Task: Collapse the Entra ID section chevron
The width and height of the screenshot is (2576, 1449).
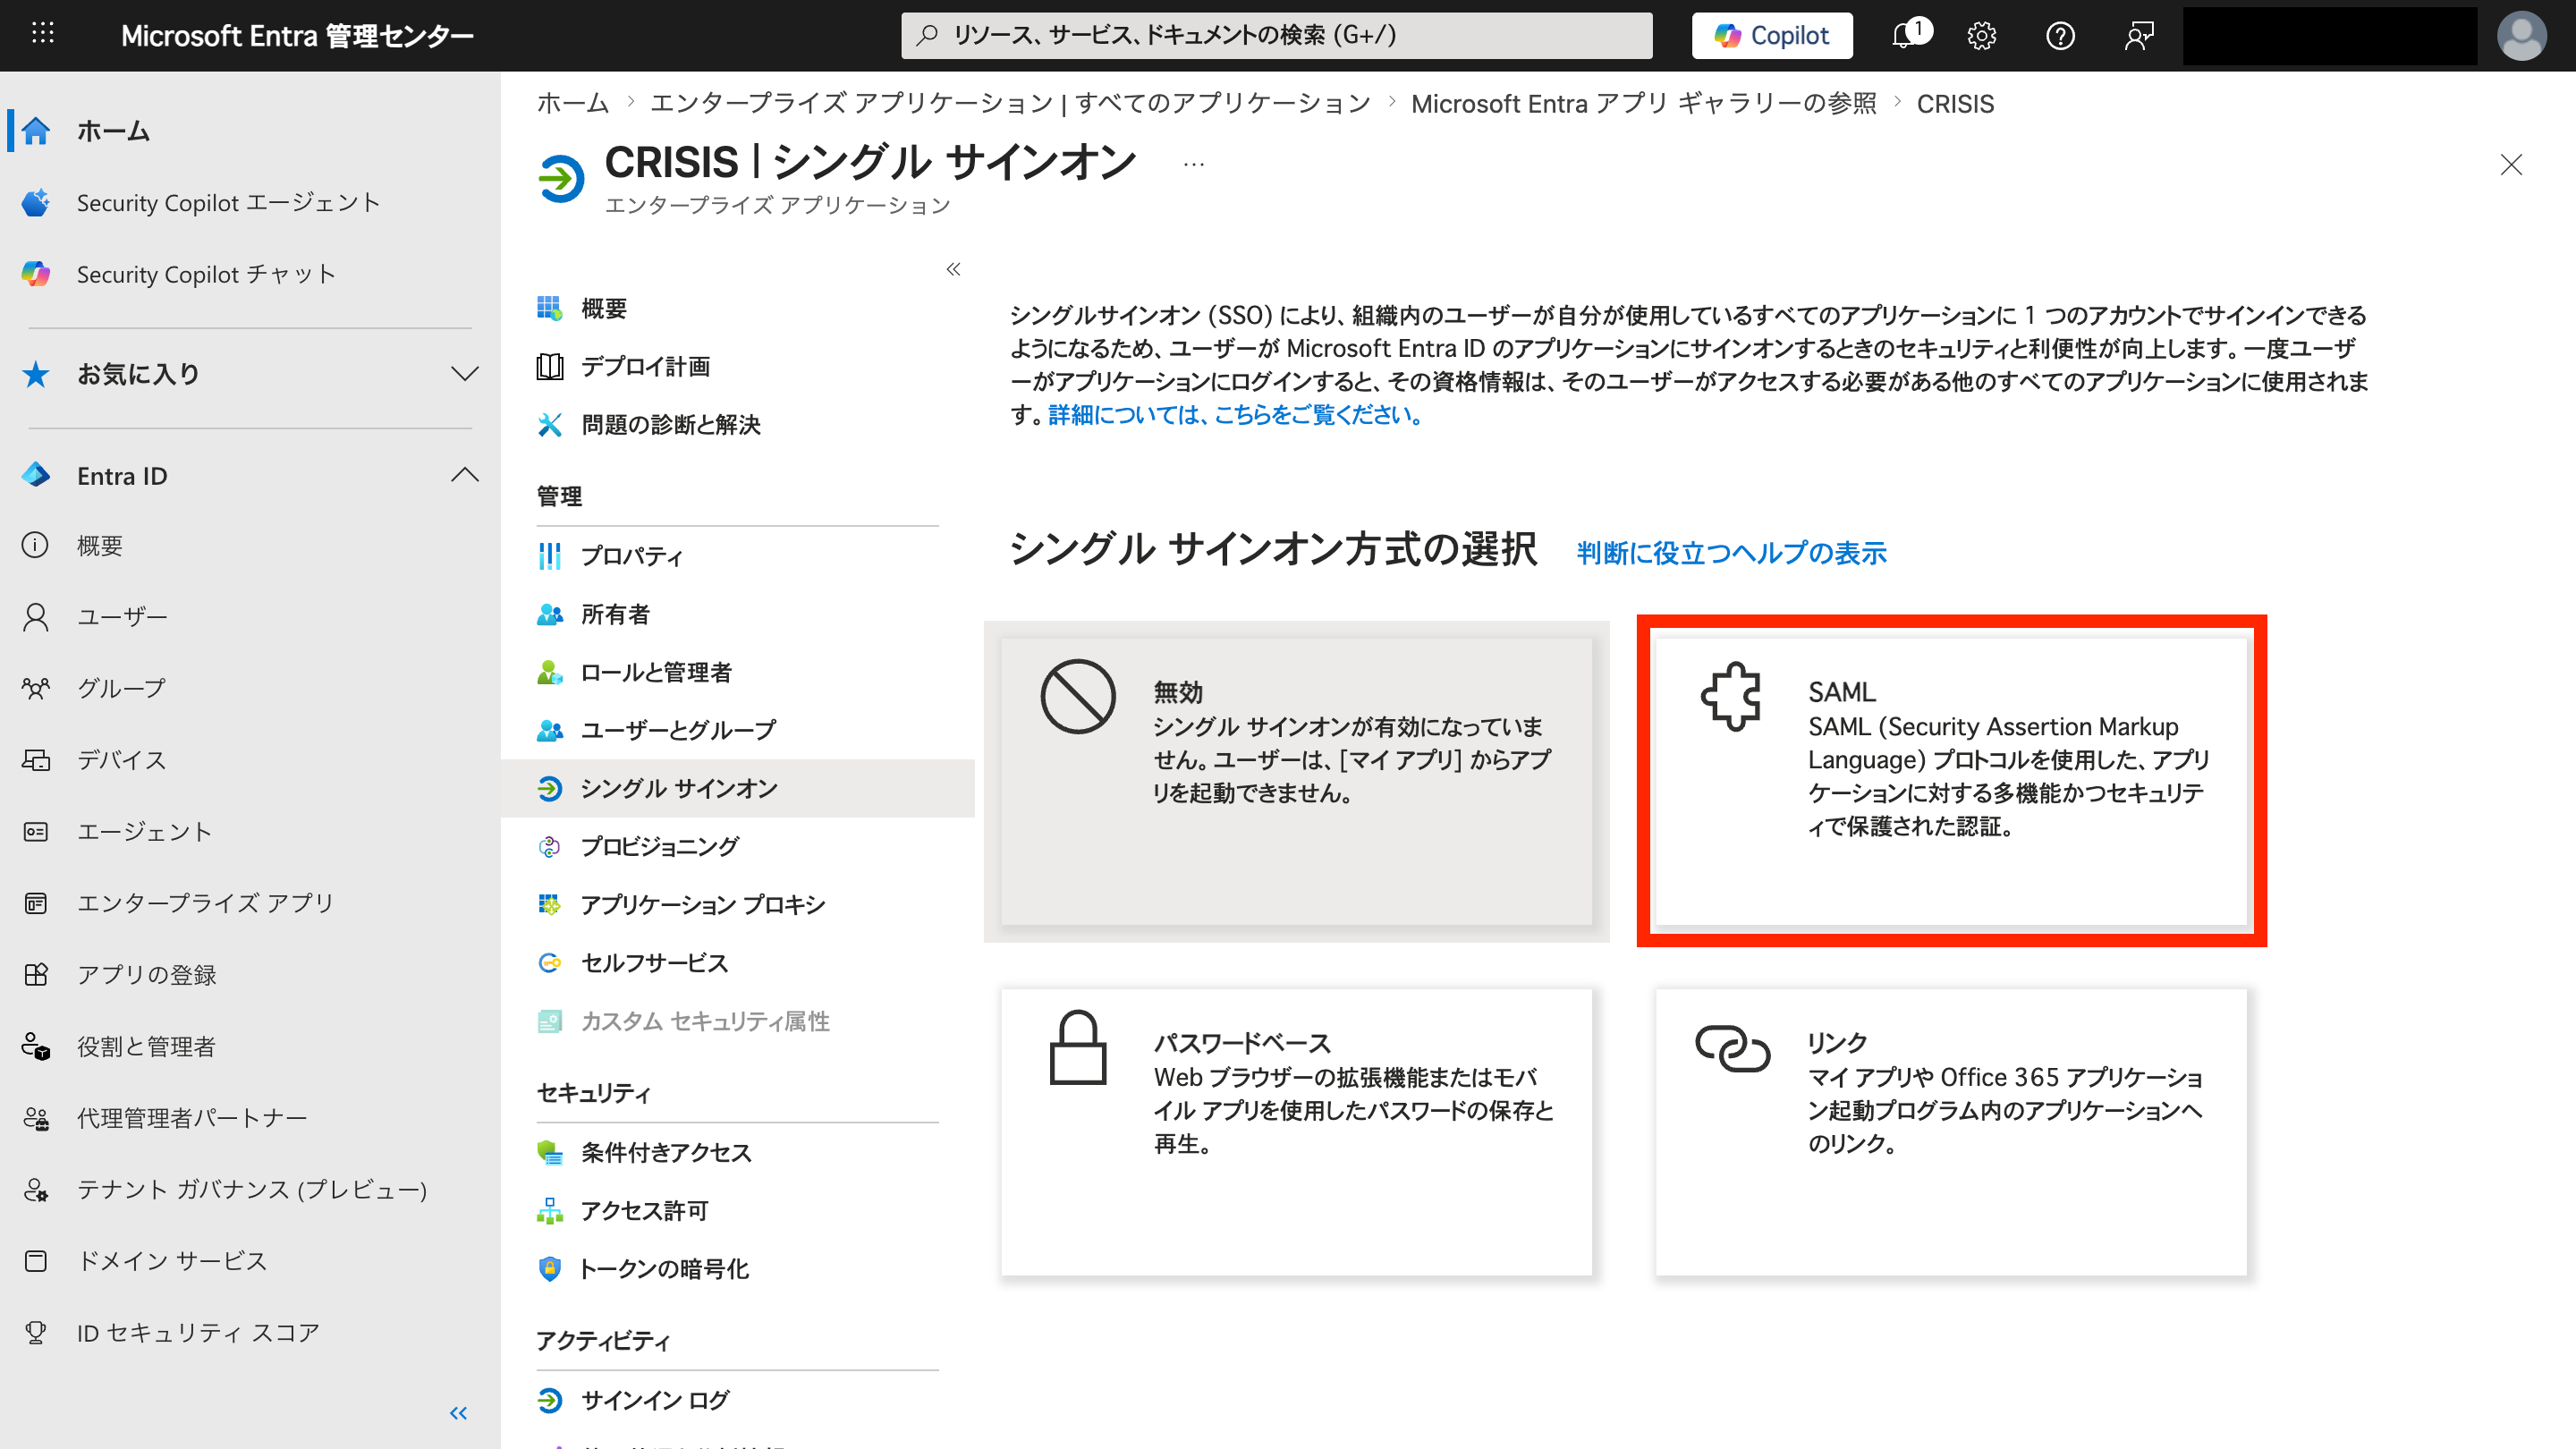Action: point(464,475)
